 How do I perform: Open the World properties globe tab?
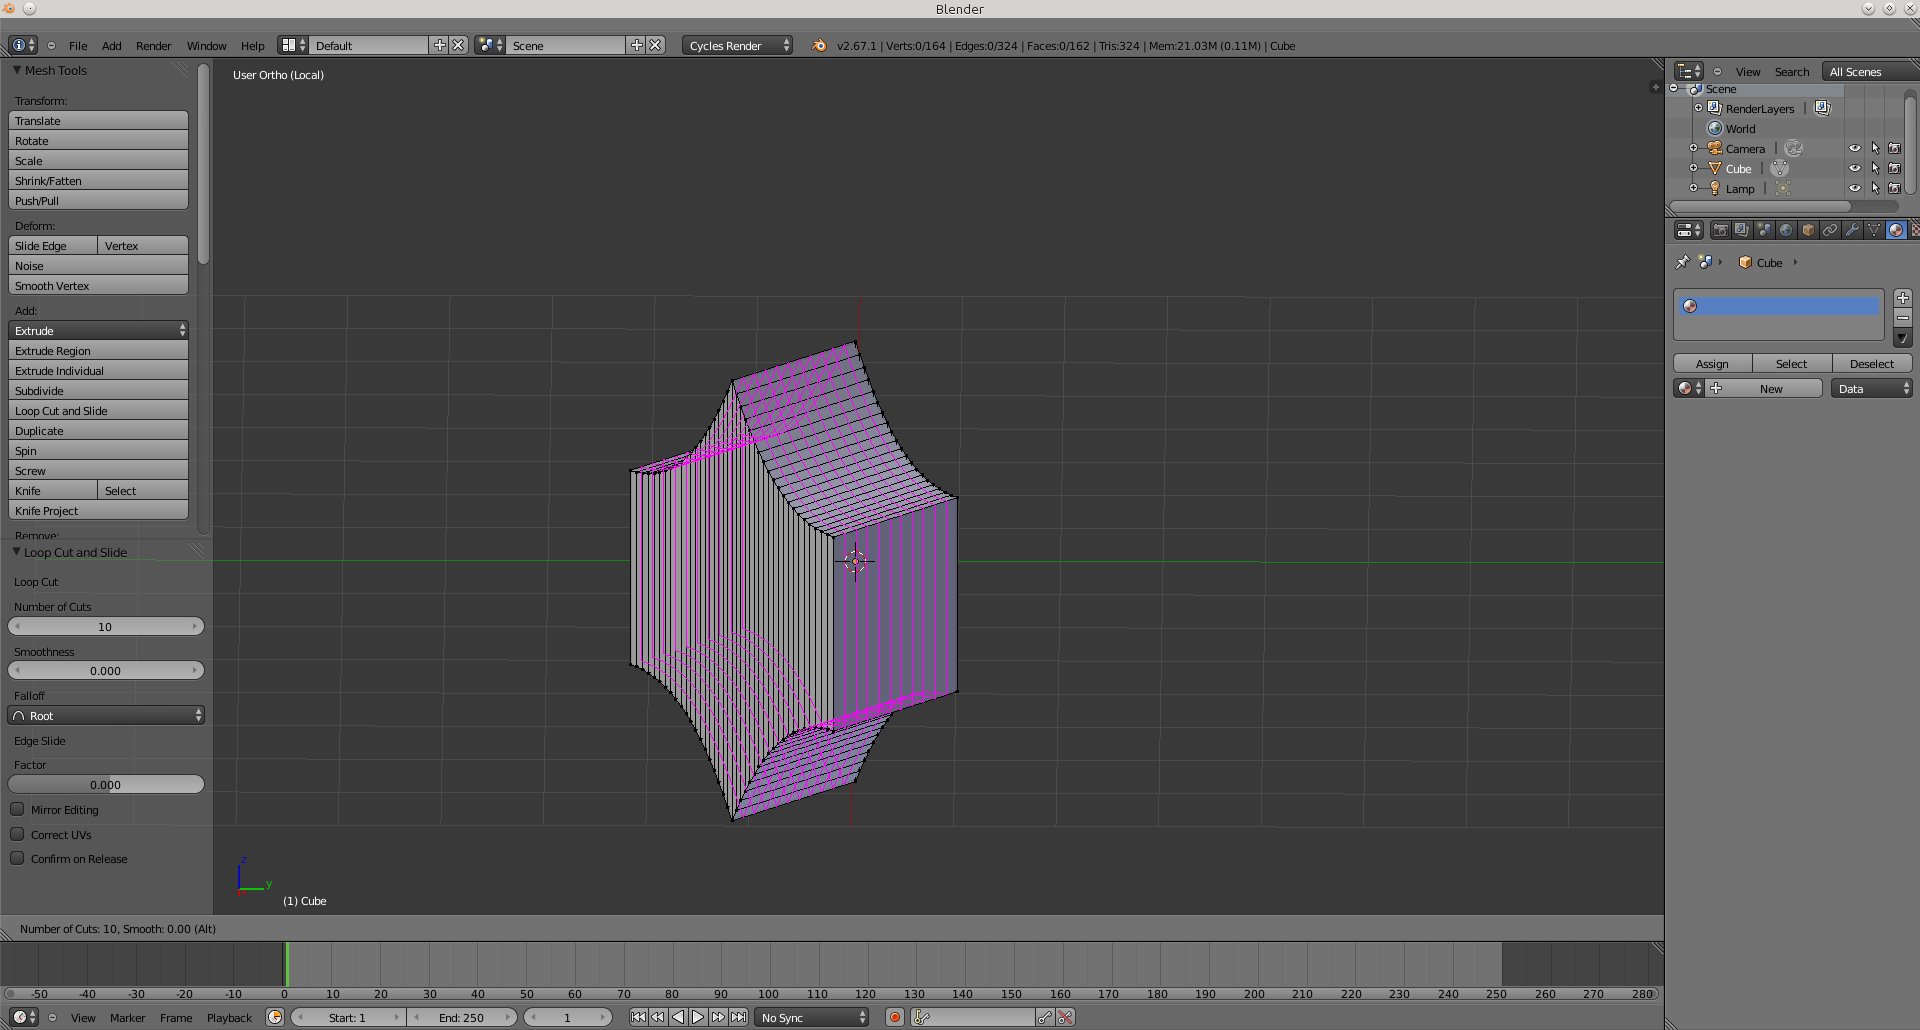tap(1786, 230)
